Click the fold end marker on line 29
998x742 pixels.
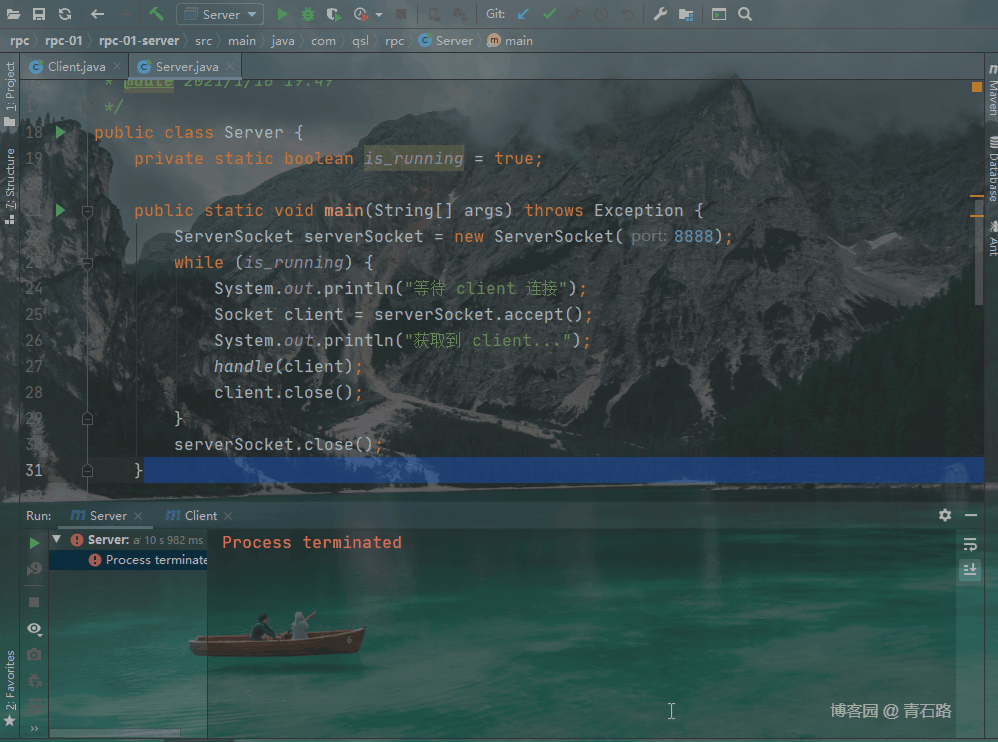[x=88, y=419]
